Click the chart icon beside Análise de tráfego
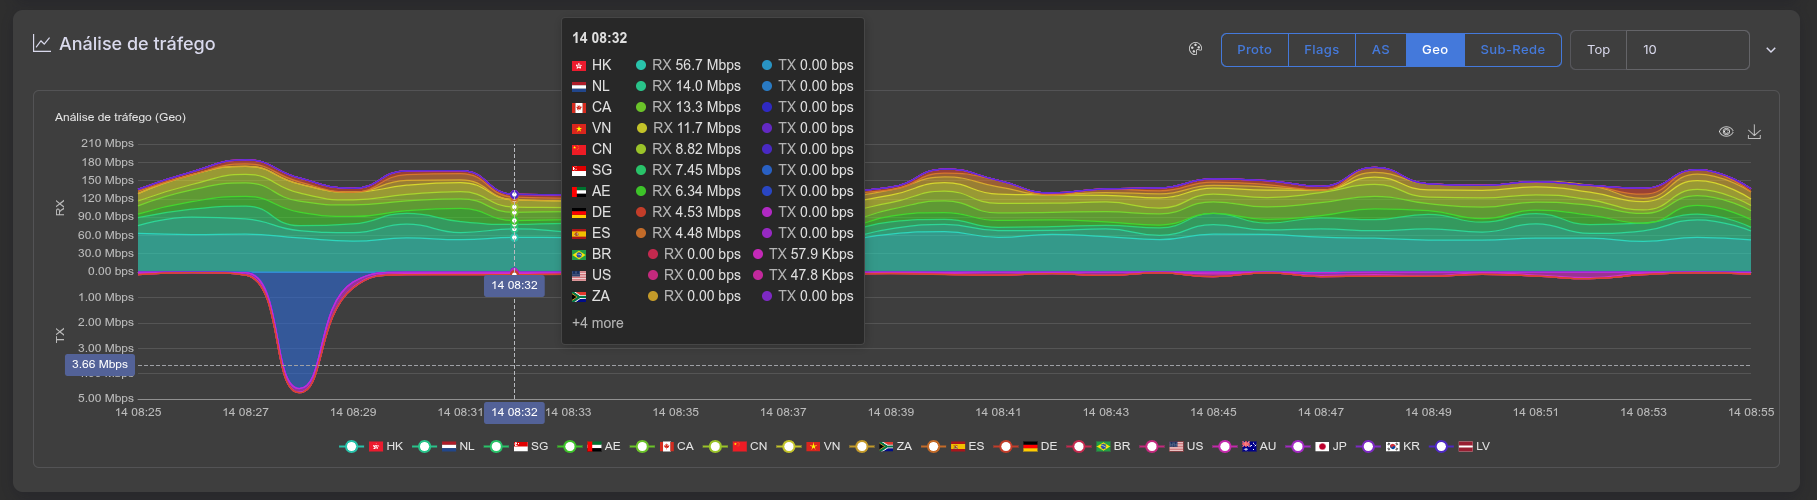Screen dimensions: 1817x500 pyautogui.click(x=42, y=44)
